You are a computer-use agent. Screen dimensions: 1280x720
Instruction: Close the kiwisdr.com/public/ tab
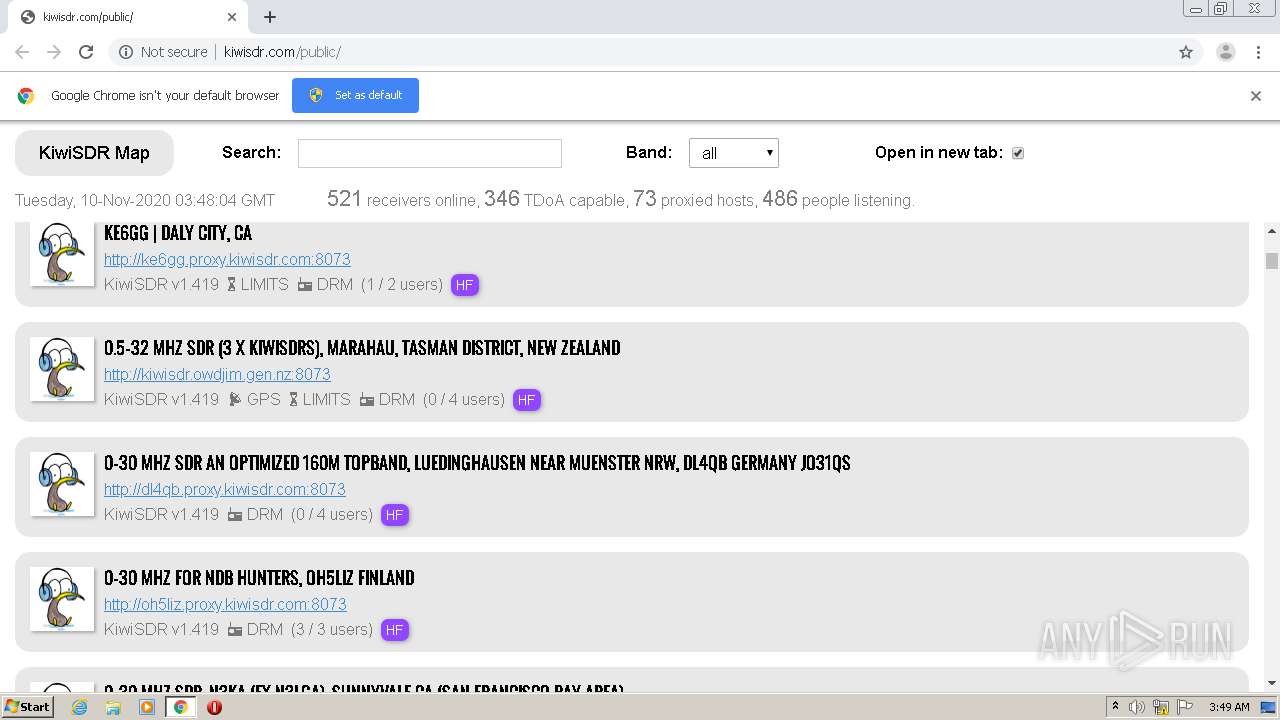(232, 17)
